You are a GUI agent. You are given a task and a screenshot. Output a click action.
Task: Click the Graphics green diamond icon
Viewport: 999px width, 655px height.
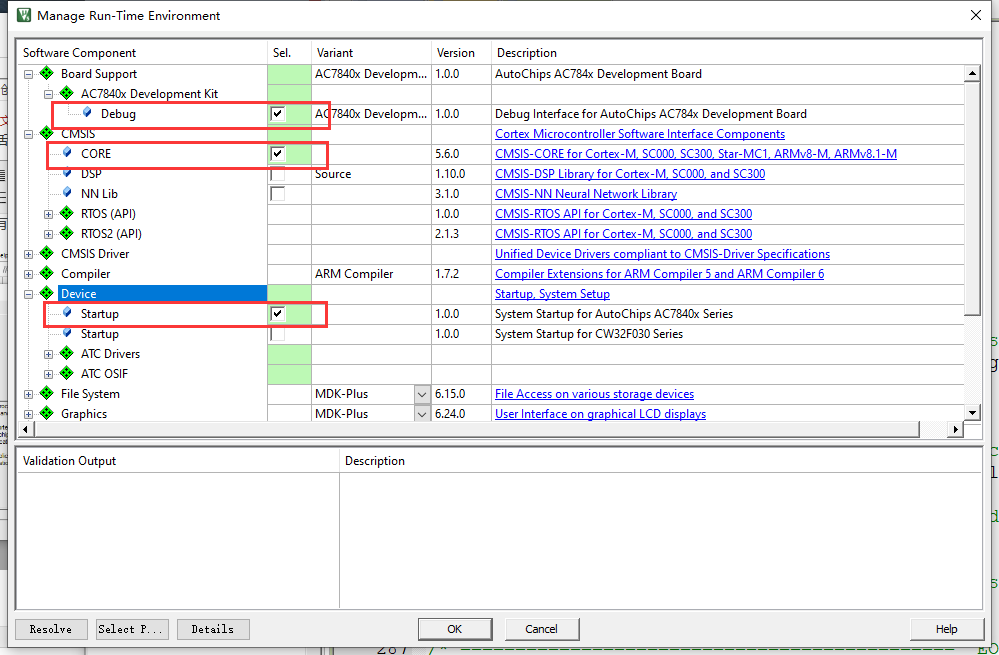coord(47,413)
